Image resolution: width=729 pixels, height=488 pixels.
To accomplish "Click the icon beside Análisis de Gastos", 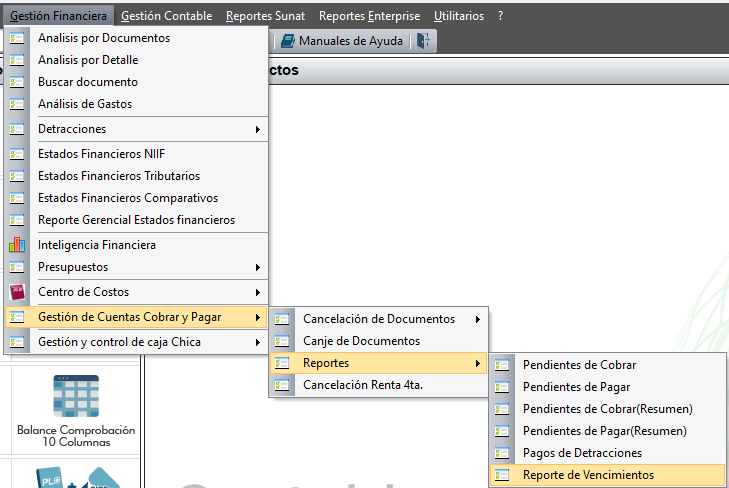I will tap(17, 104).
